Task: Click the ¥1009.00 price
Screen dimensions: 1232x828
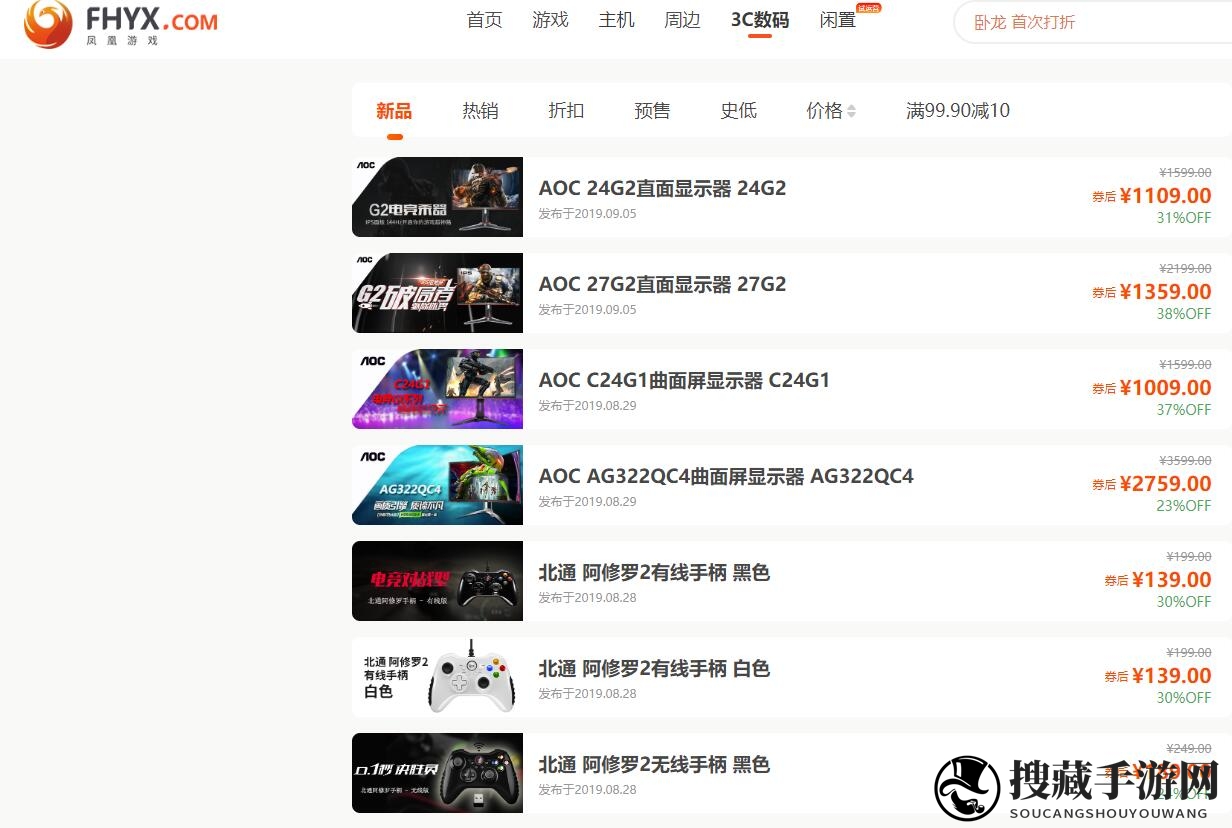Action: click(x=1165, y=388)
